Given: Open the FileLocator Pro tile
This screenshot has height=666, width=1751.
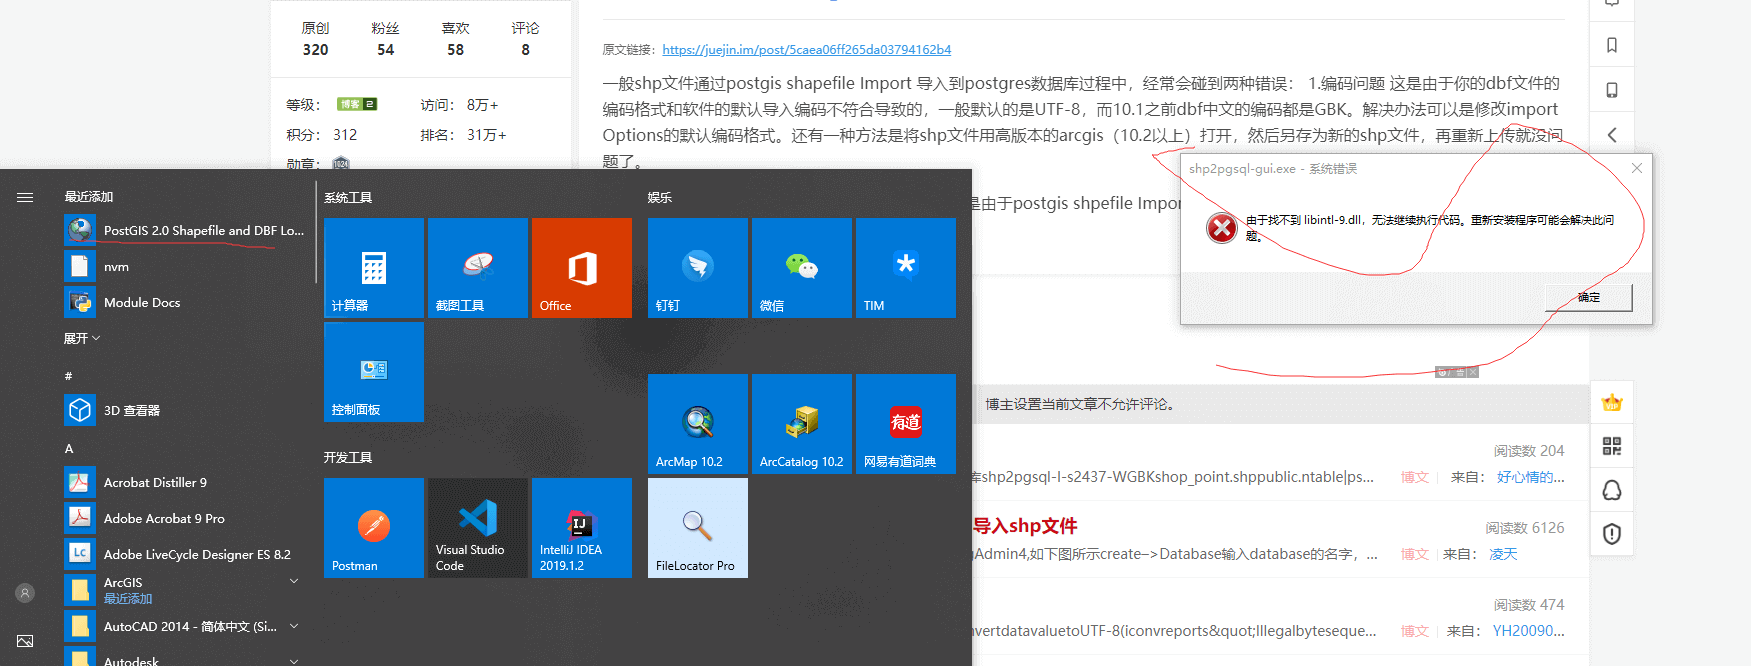Looking at the screenshot, I should tap(697, 527).
